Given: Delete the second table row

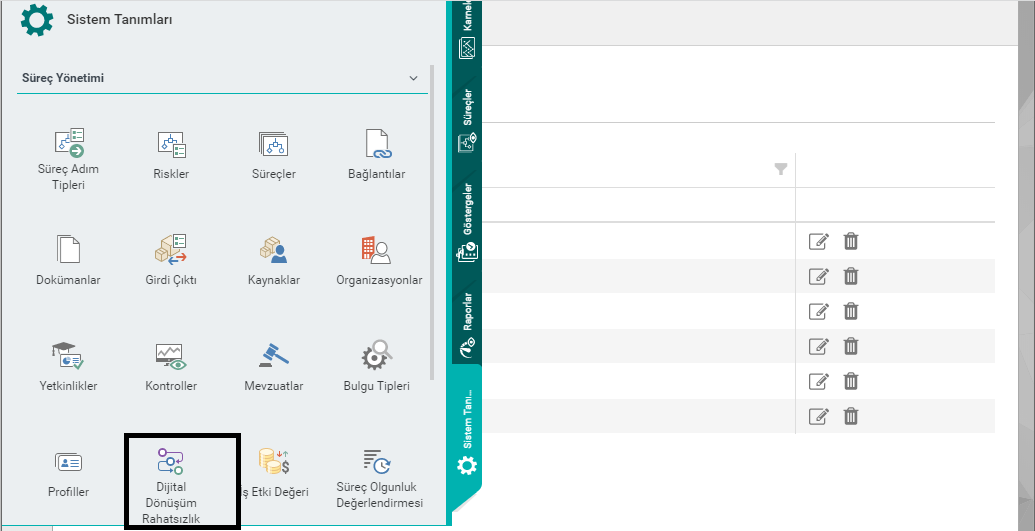Looking at the screenshot, I should [851, 276].
